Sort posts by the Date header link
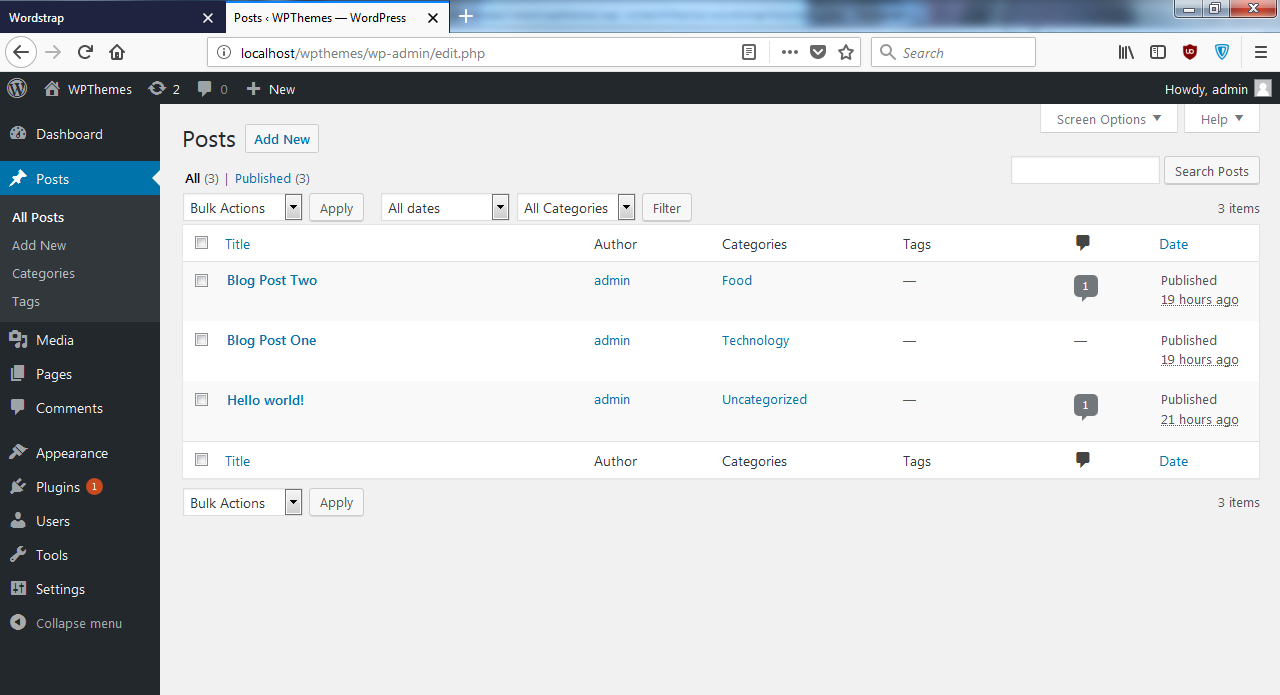This screenshot has width=1280, height=695. coord(1173,244)
